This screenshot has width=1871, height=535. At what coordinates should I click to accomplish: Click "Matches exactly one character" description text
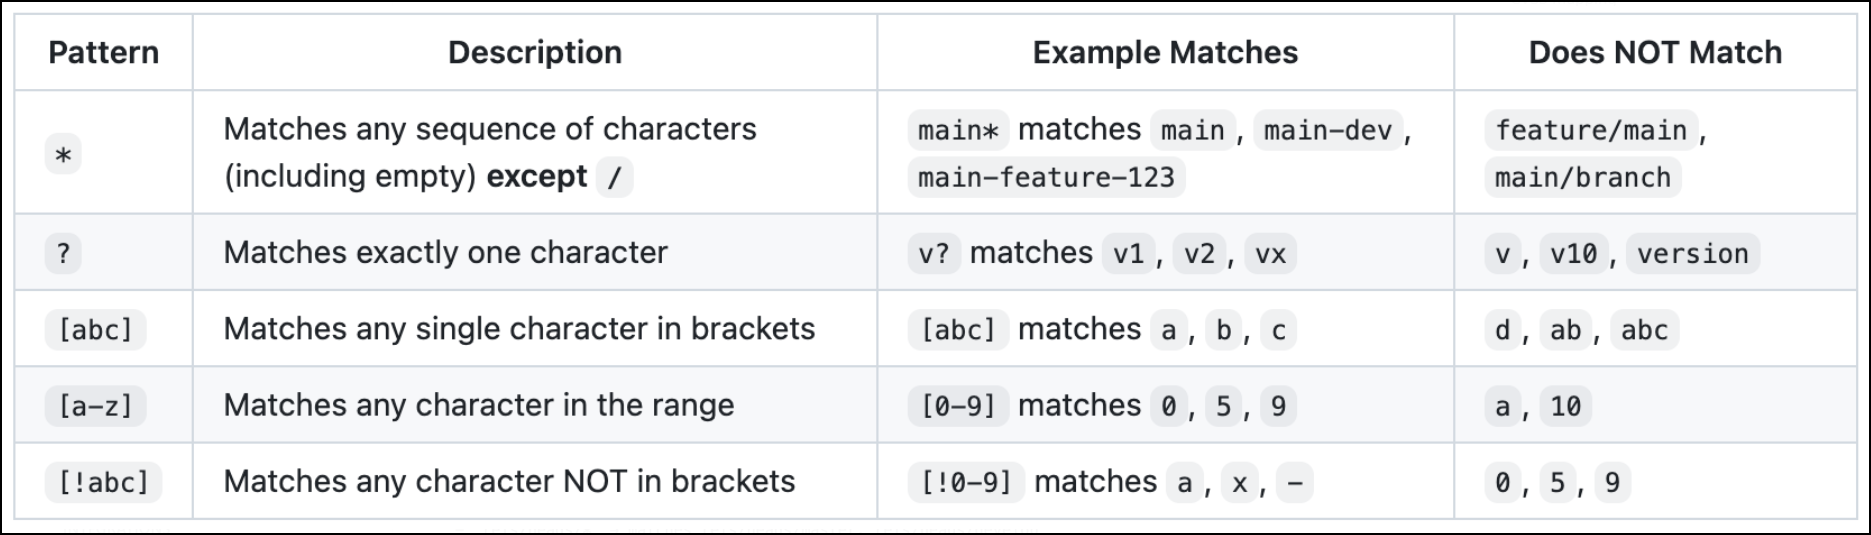445,253
